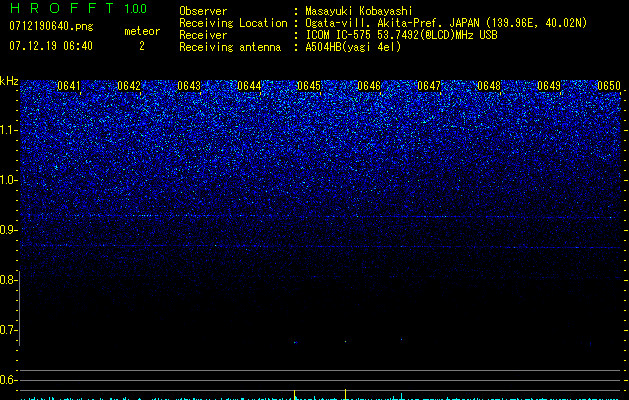Click the 0.7 kHz axis label

[8, 330]
